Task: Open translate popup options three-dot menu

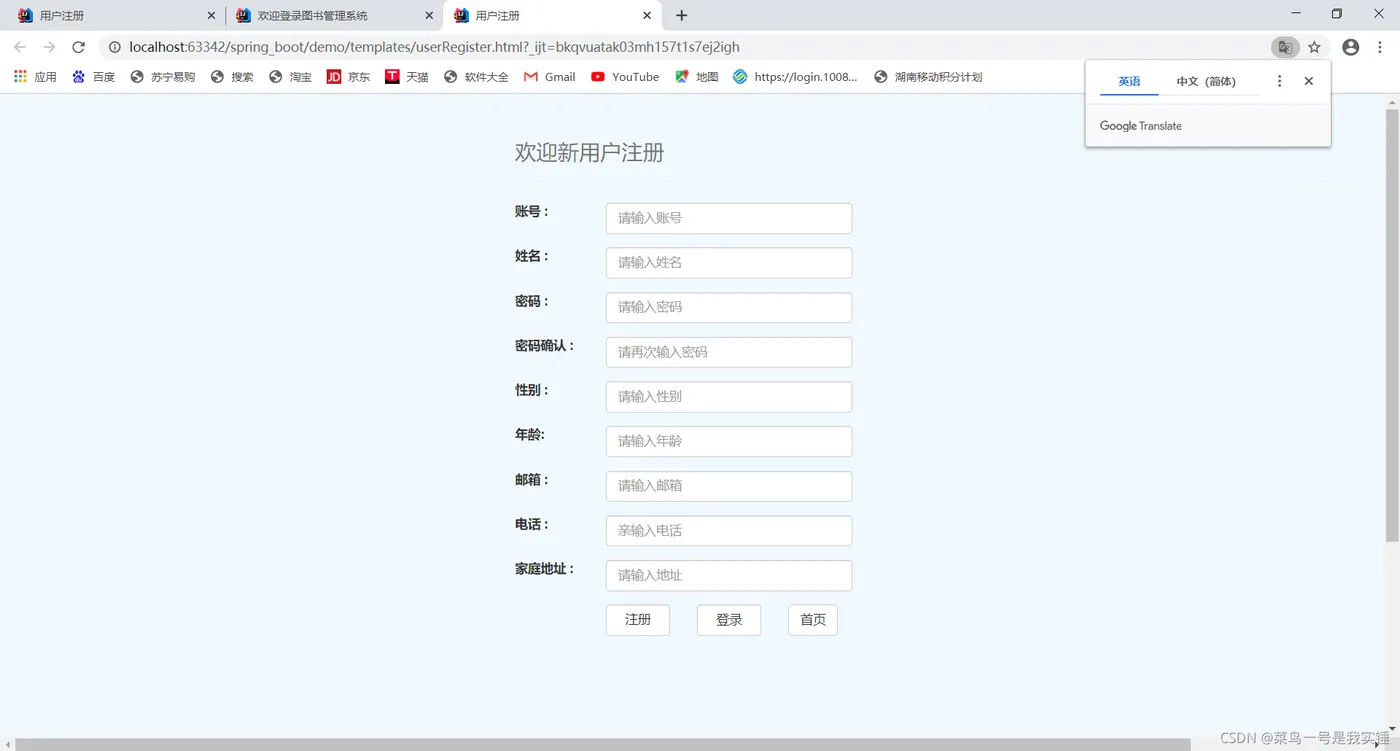Action: pos(1279,81)
